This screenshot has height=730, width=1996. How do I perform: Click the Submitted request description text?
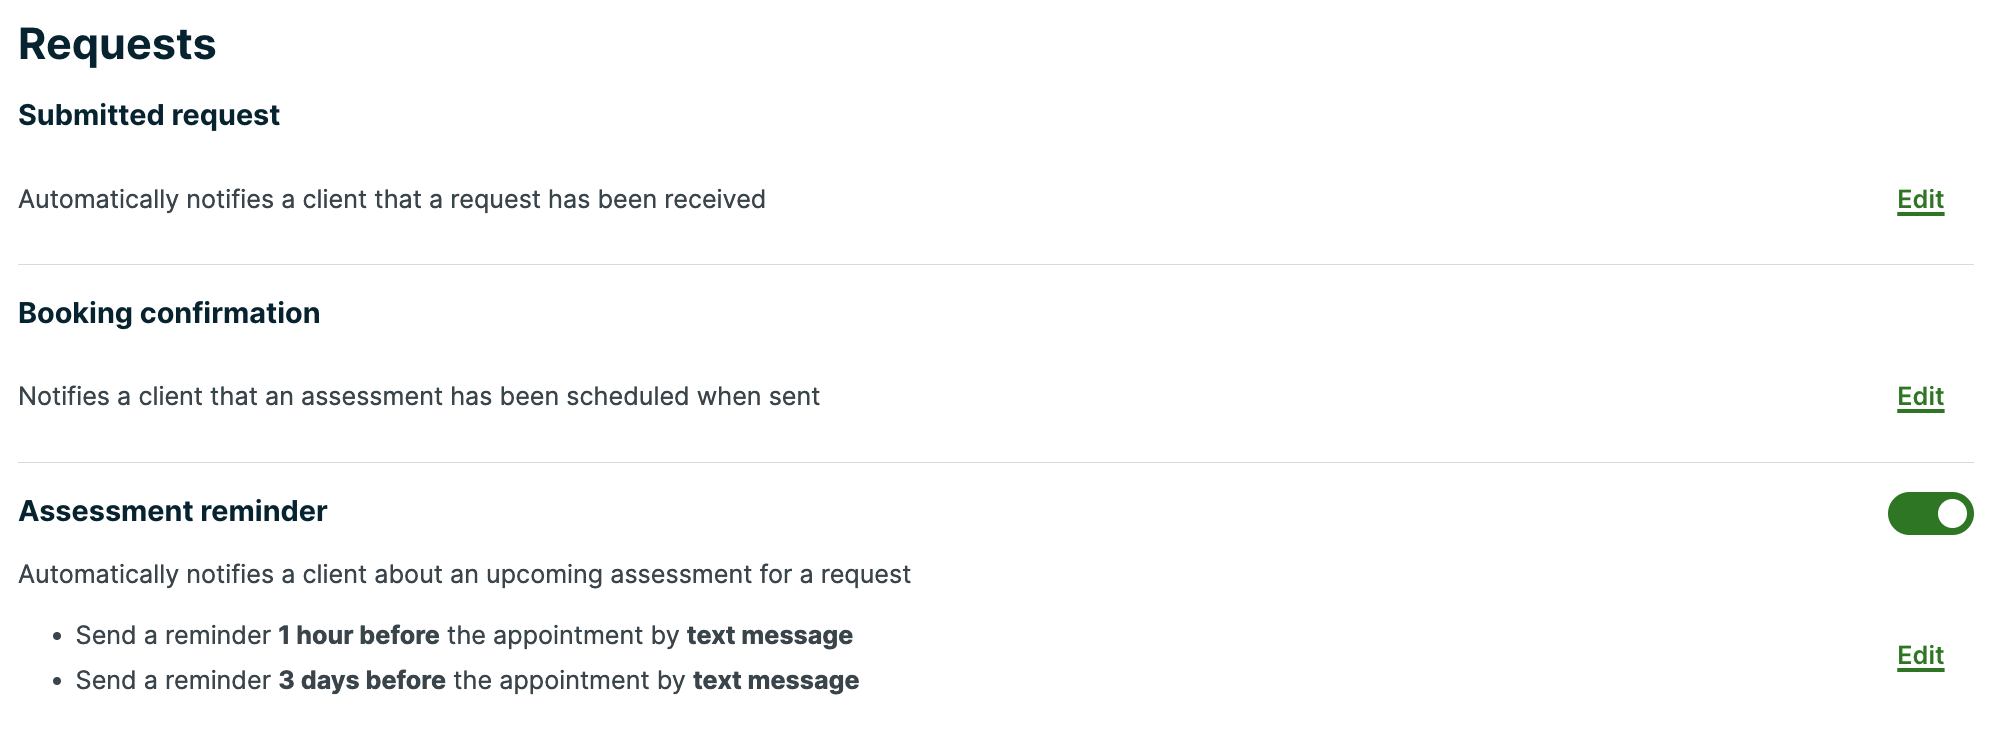point(391,199)
